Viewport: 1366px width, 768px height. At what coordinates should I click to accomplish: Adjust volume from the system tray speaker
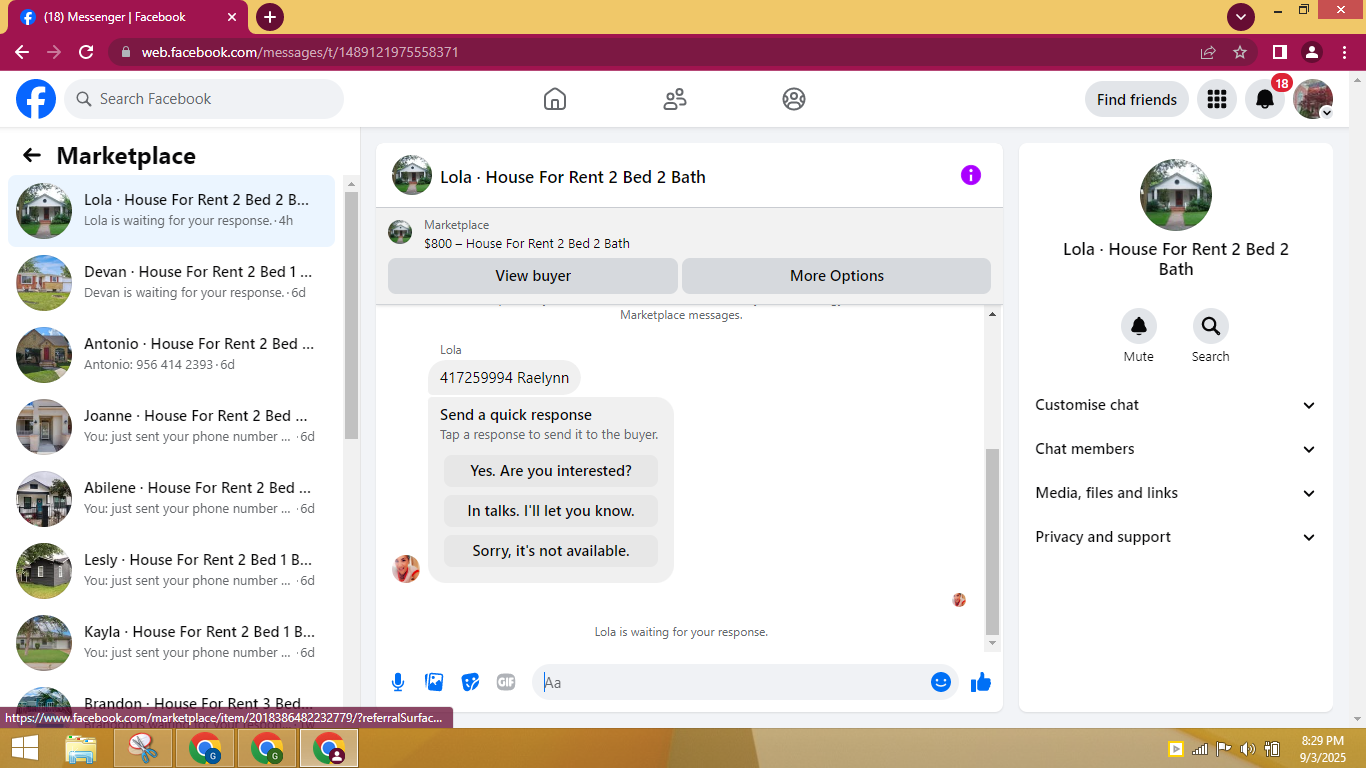(x=1247, y=749)
